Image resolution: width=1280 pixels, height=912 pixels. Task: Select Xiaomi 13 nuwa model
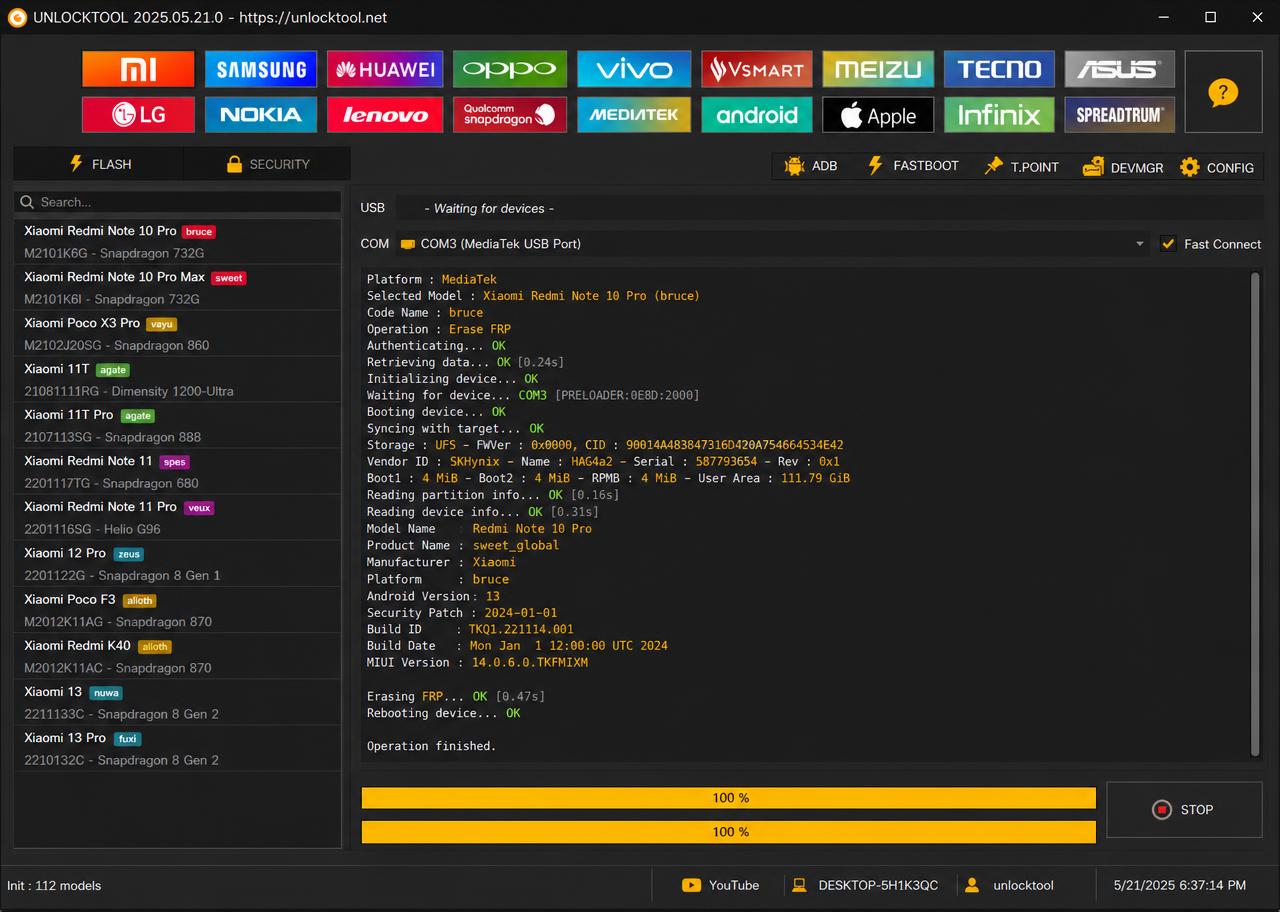coord(178,702)
